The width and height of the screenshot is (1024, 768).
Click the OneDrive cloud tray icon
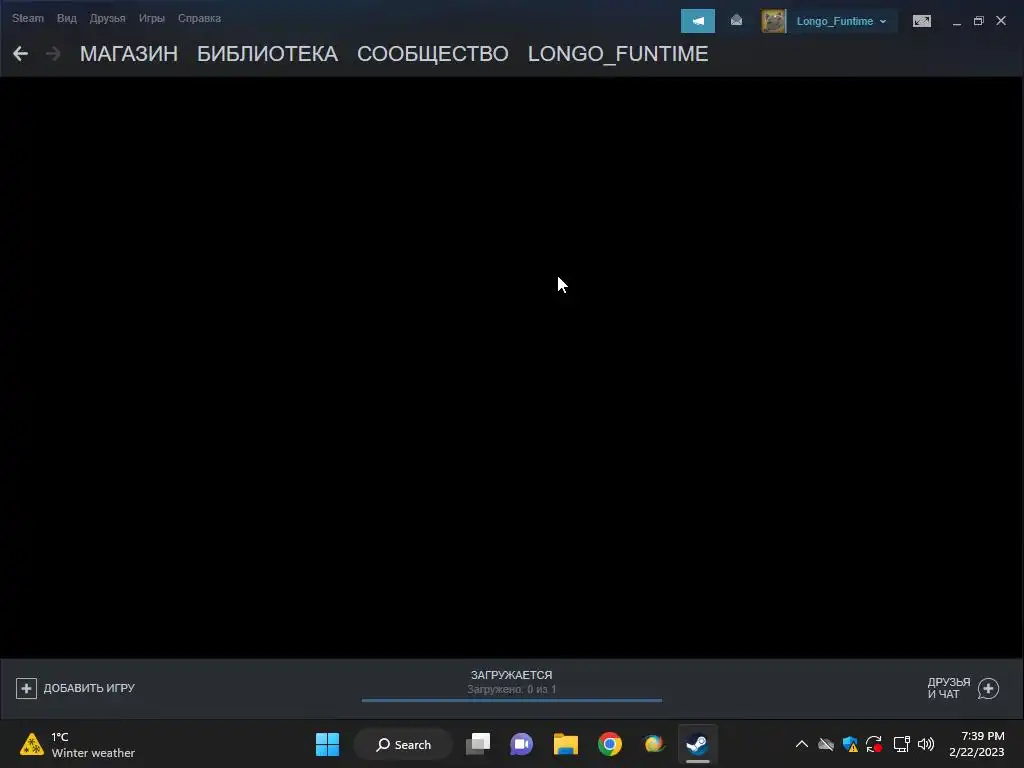(826, 744)
